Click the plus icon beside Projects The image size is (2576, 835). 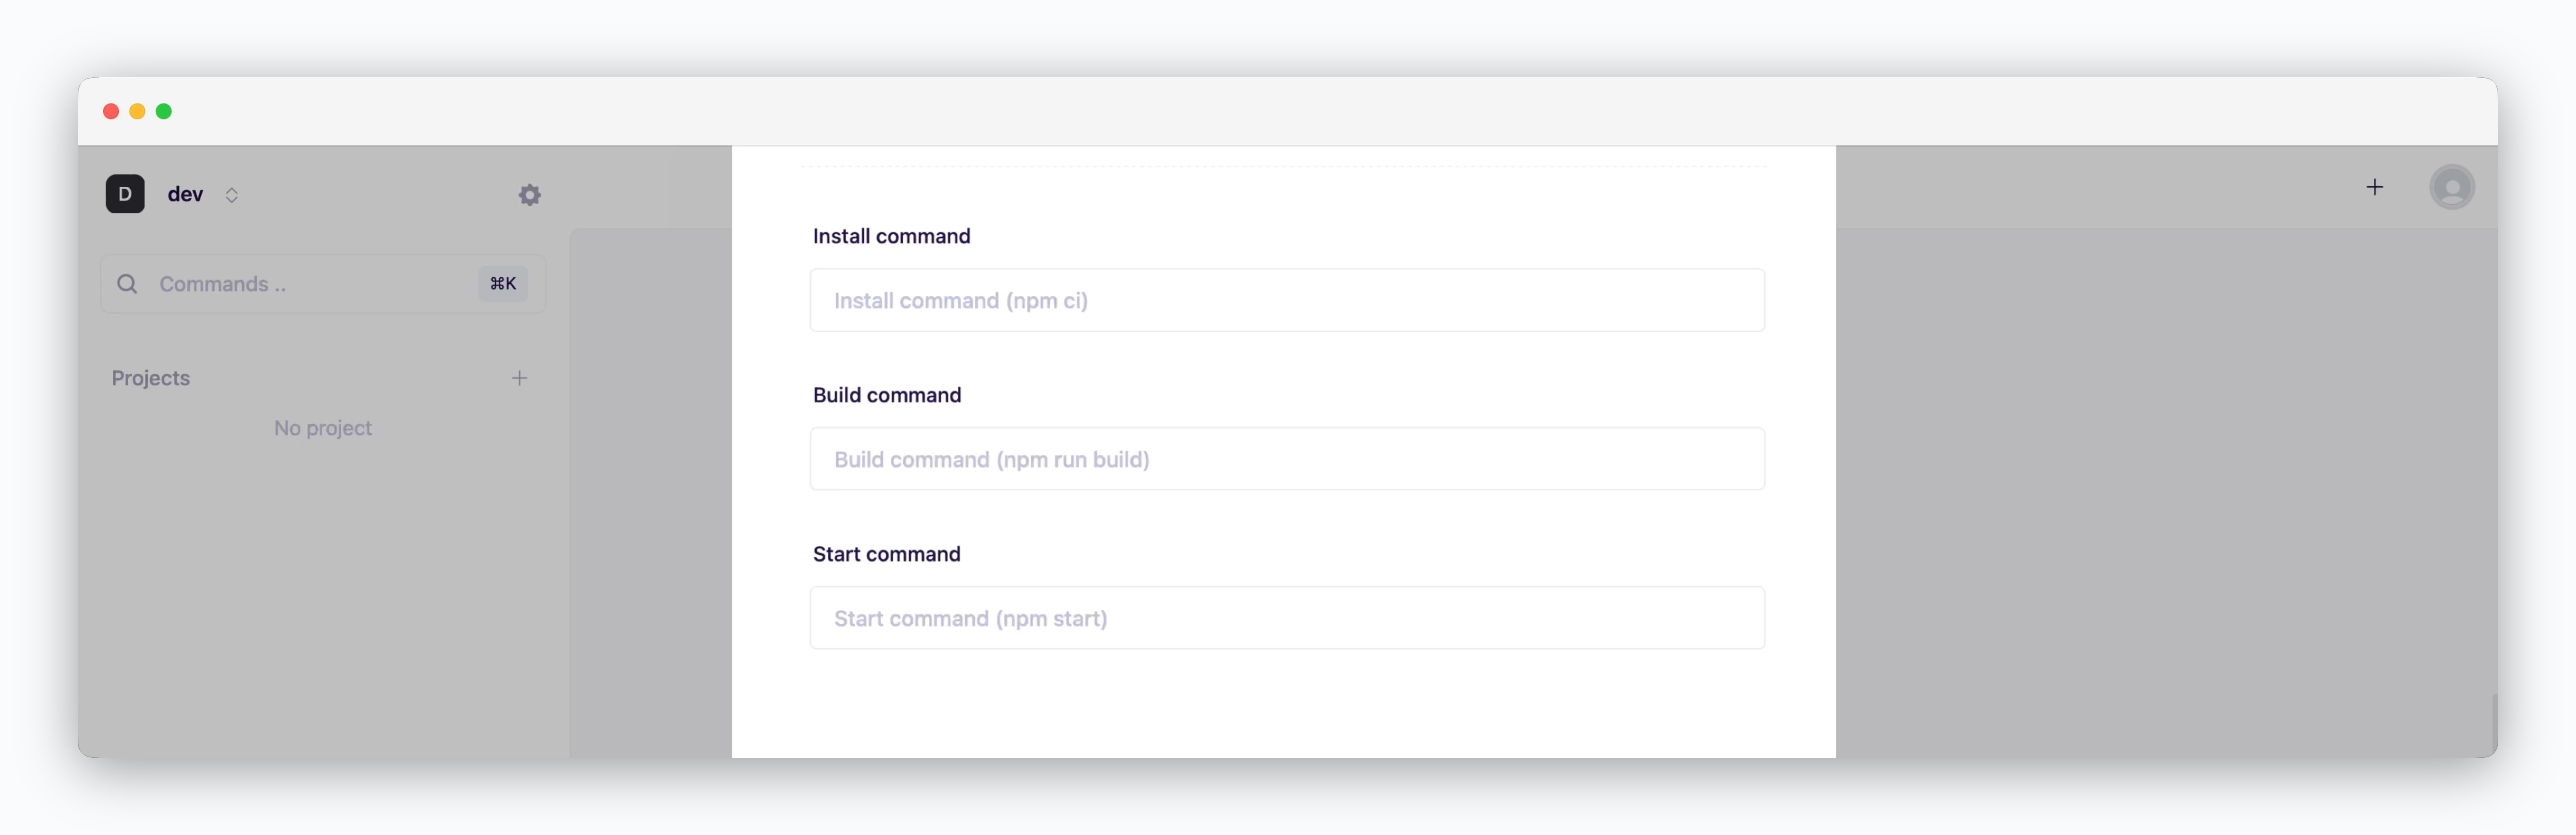(519, 378)
